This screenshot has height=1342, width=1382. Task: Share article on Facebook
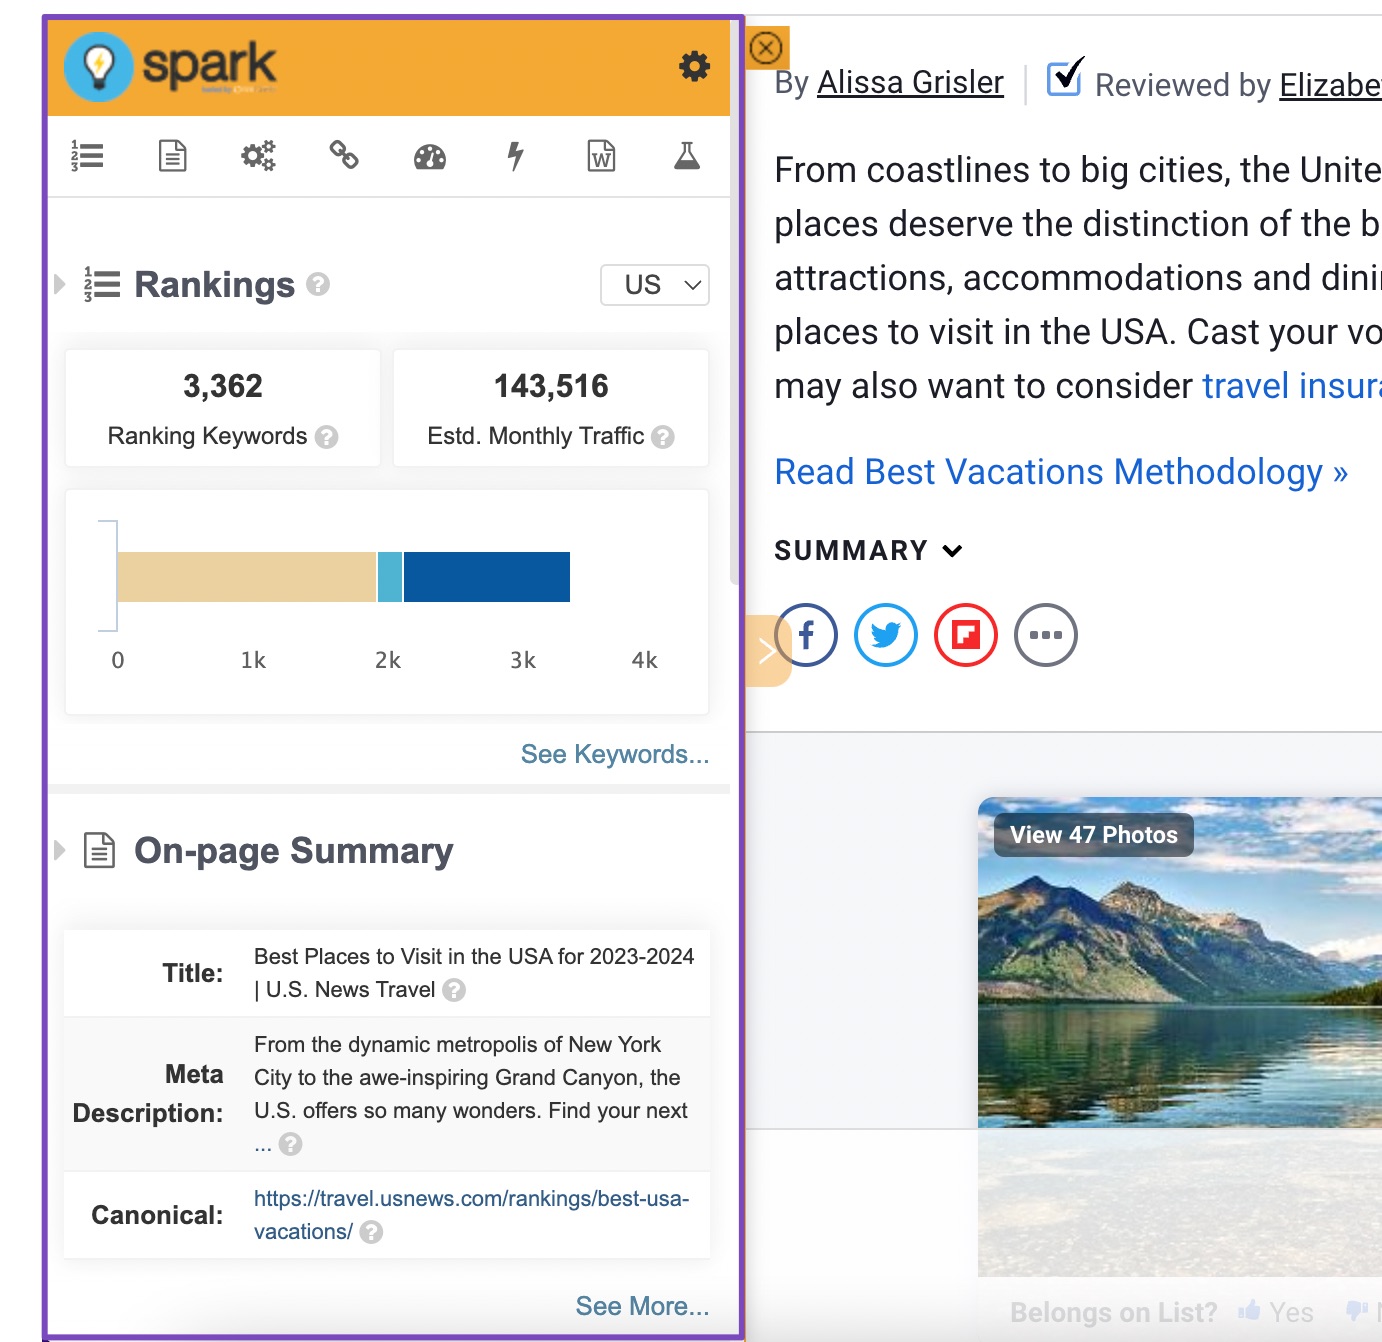tap(806, 635)
